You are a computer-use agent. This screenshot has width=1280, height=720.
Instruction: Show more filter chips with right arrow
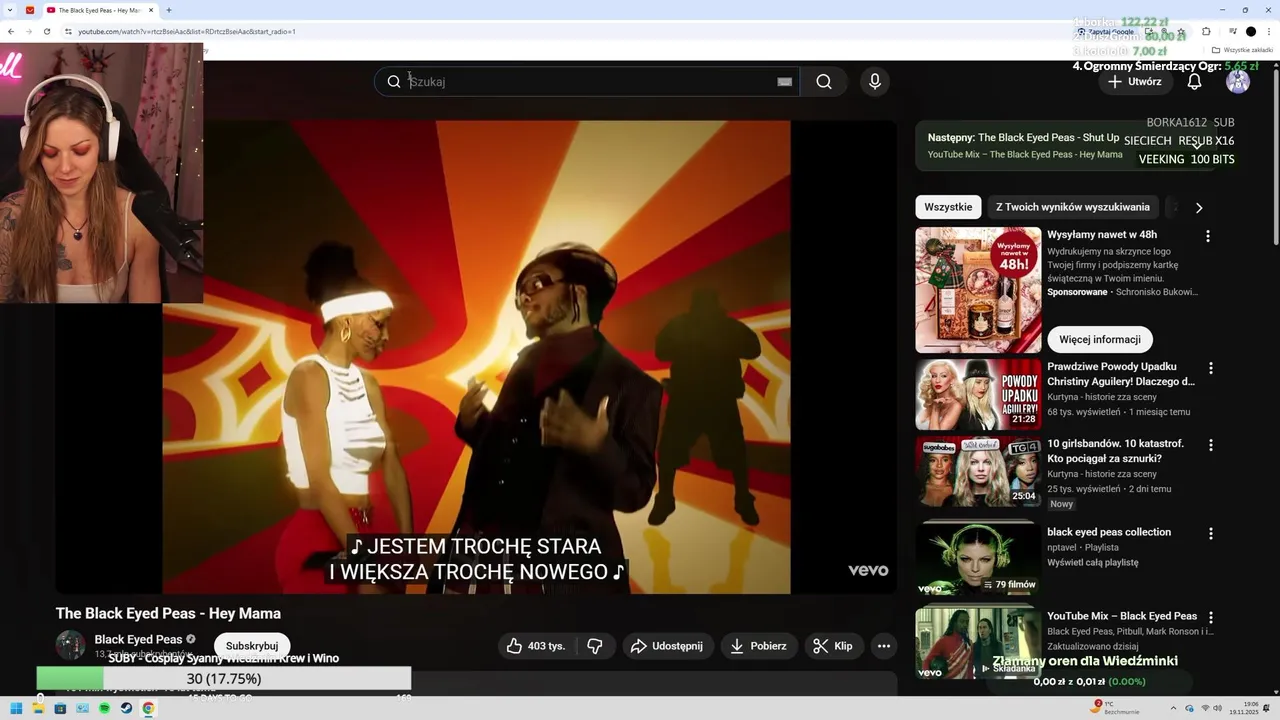pyautogui.click(x=1199, y=208)
